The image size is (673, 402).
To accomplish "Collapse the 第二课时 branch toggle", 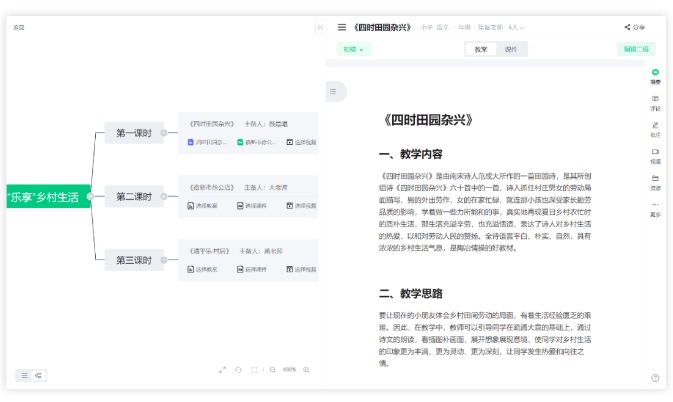I will coord(164,196).
